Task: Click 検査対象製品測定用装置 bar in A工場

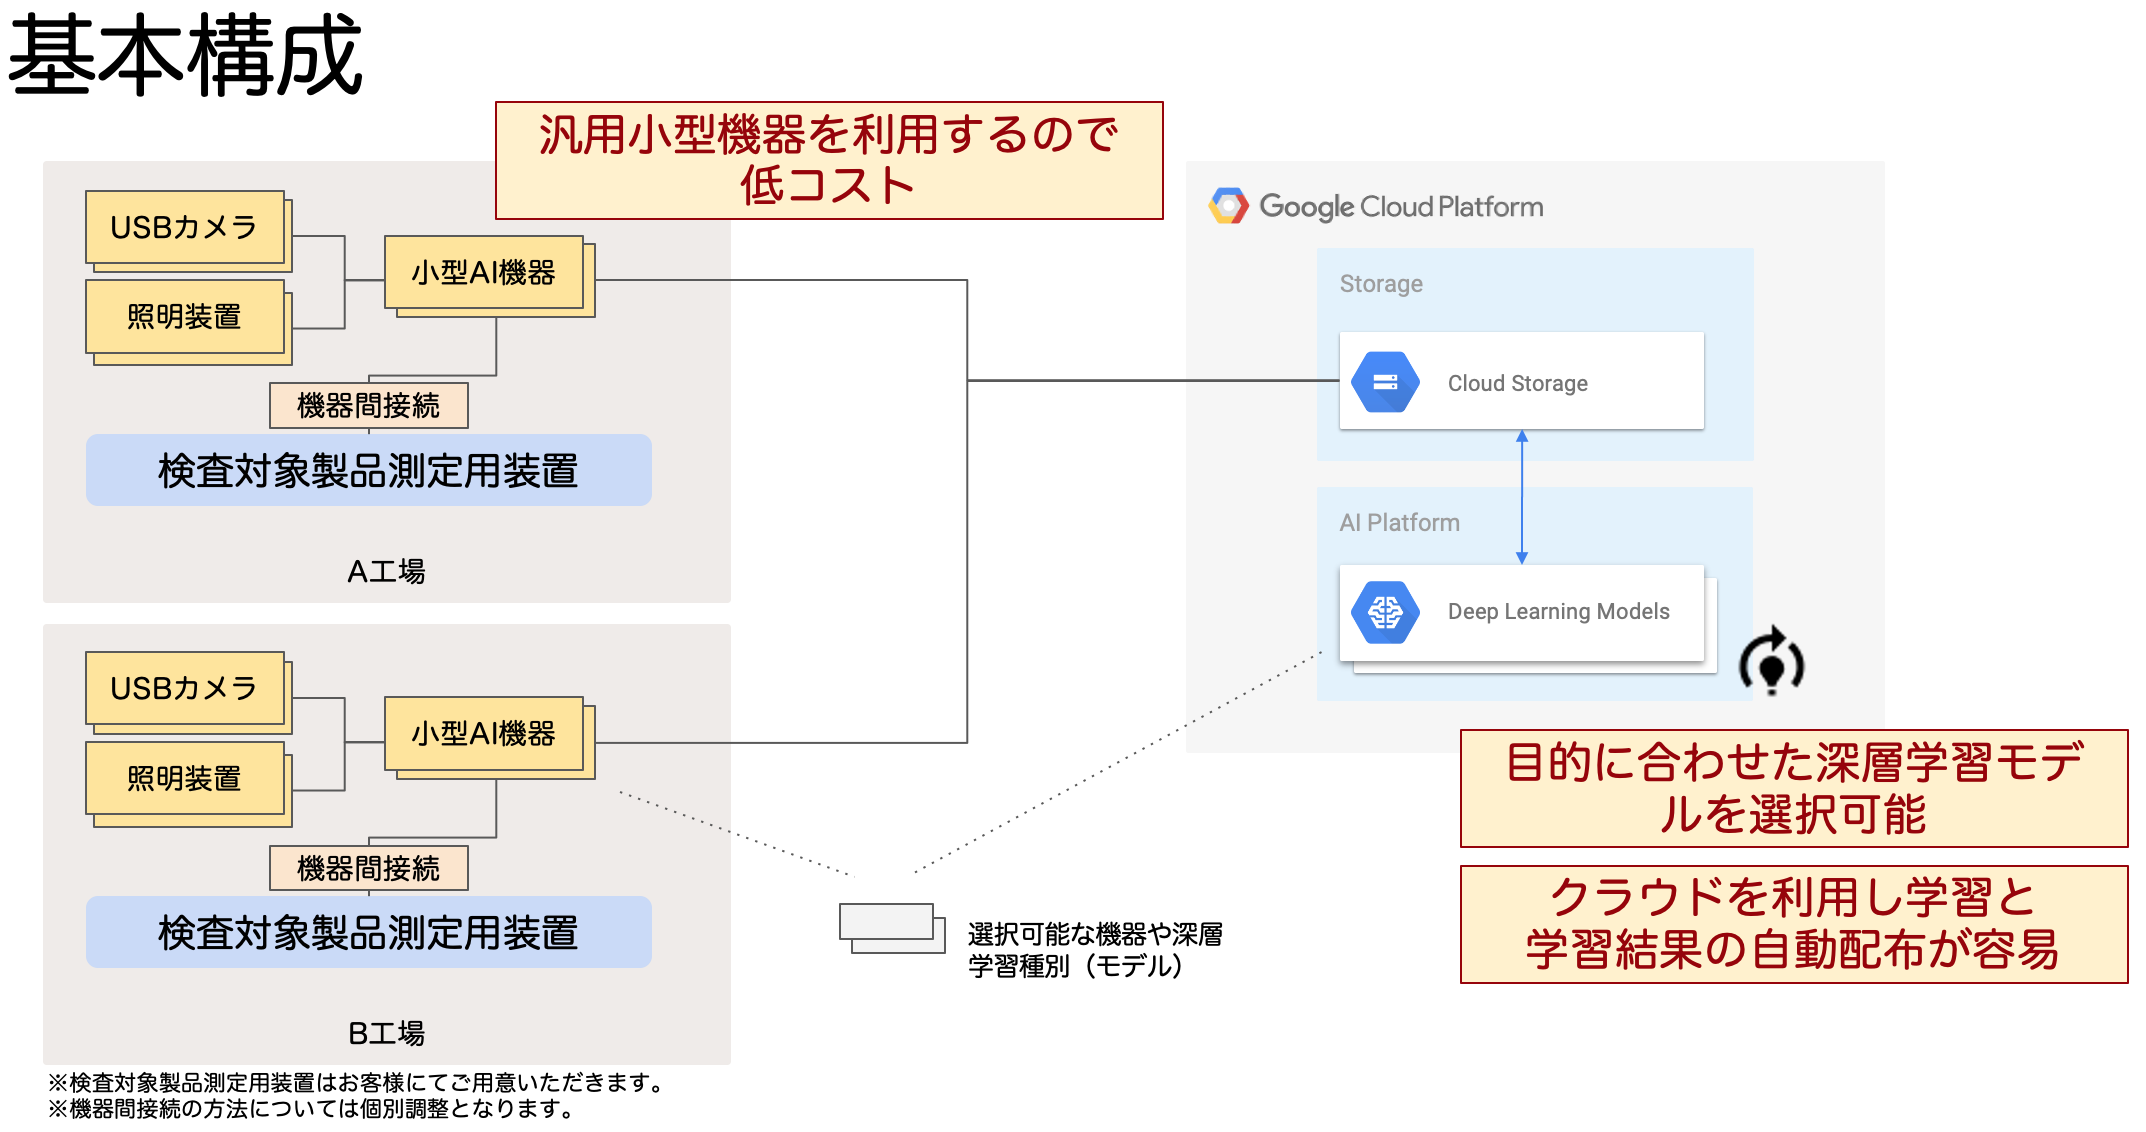Action: click(369, 470)
